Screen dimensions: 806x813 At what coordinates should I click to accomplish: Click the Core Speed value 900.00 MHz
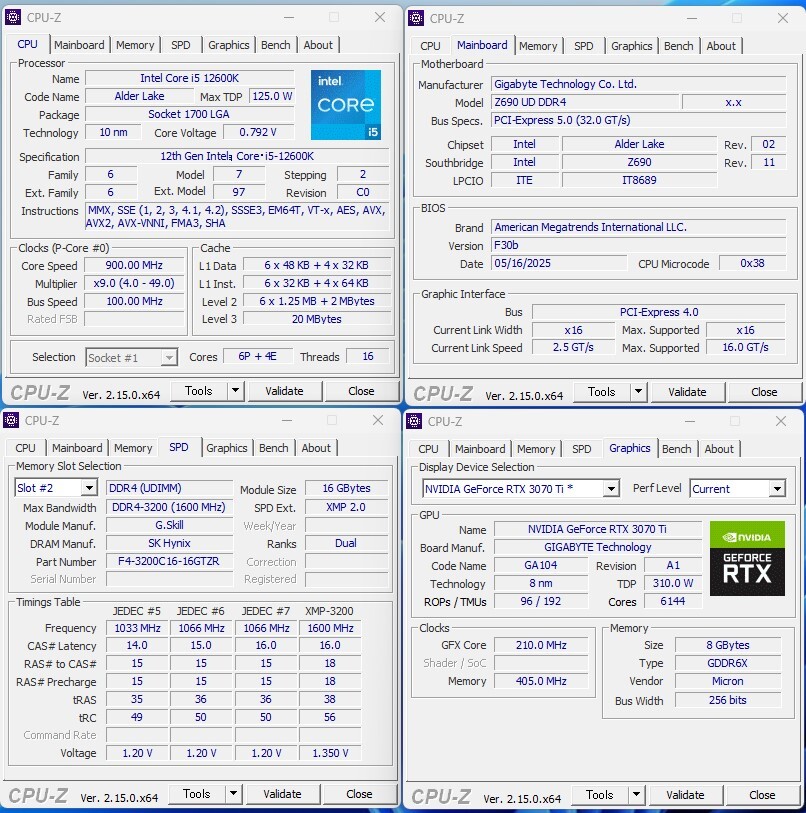(134, 265)
